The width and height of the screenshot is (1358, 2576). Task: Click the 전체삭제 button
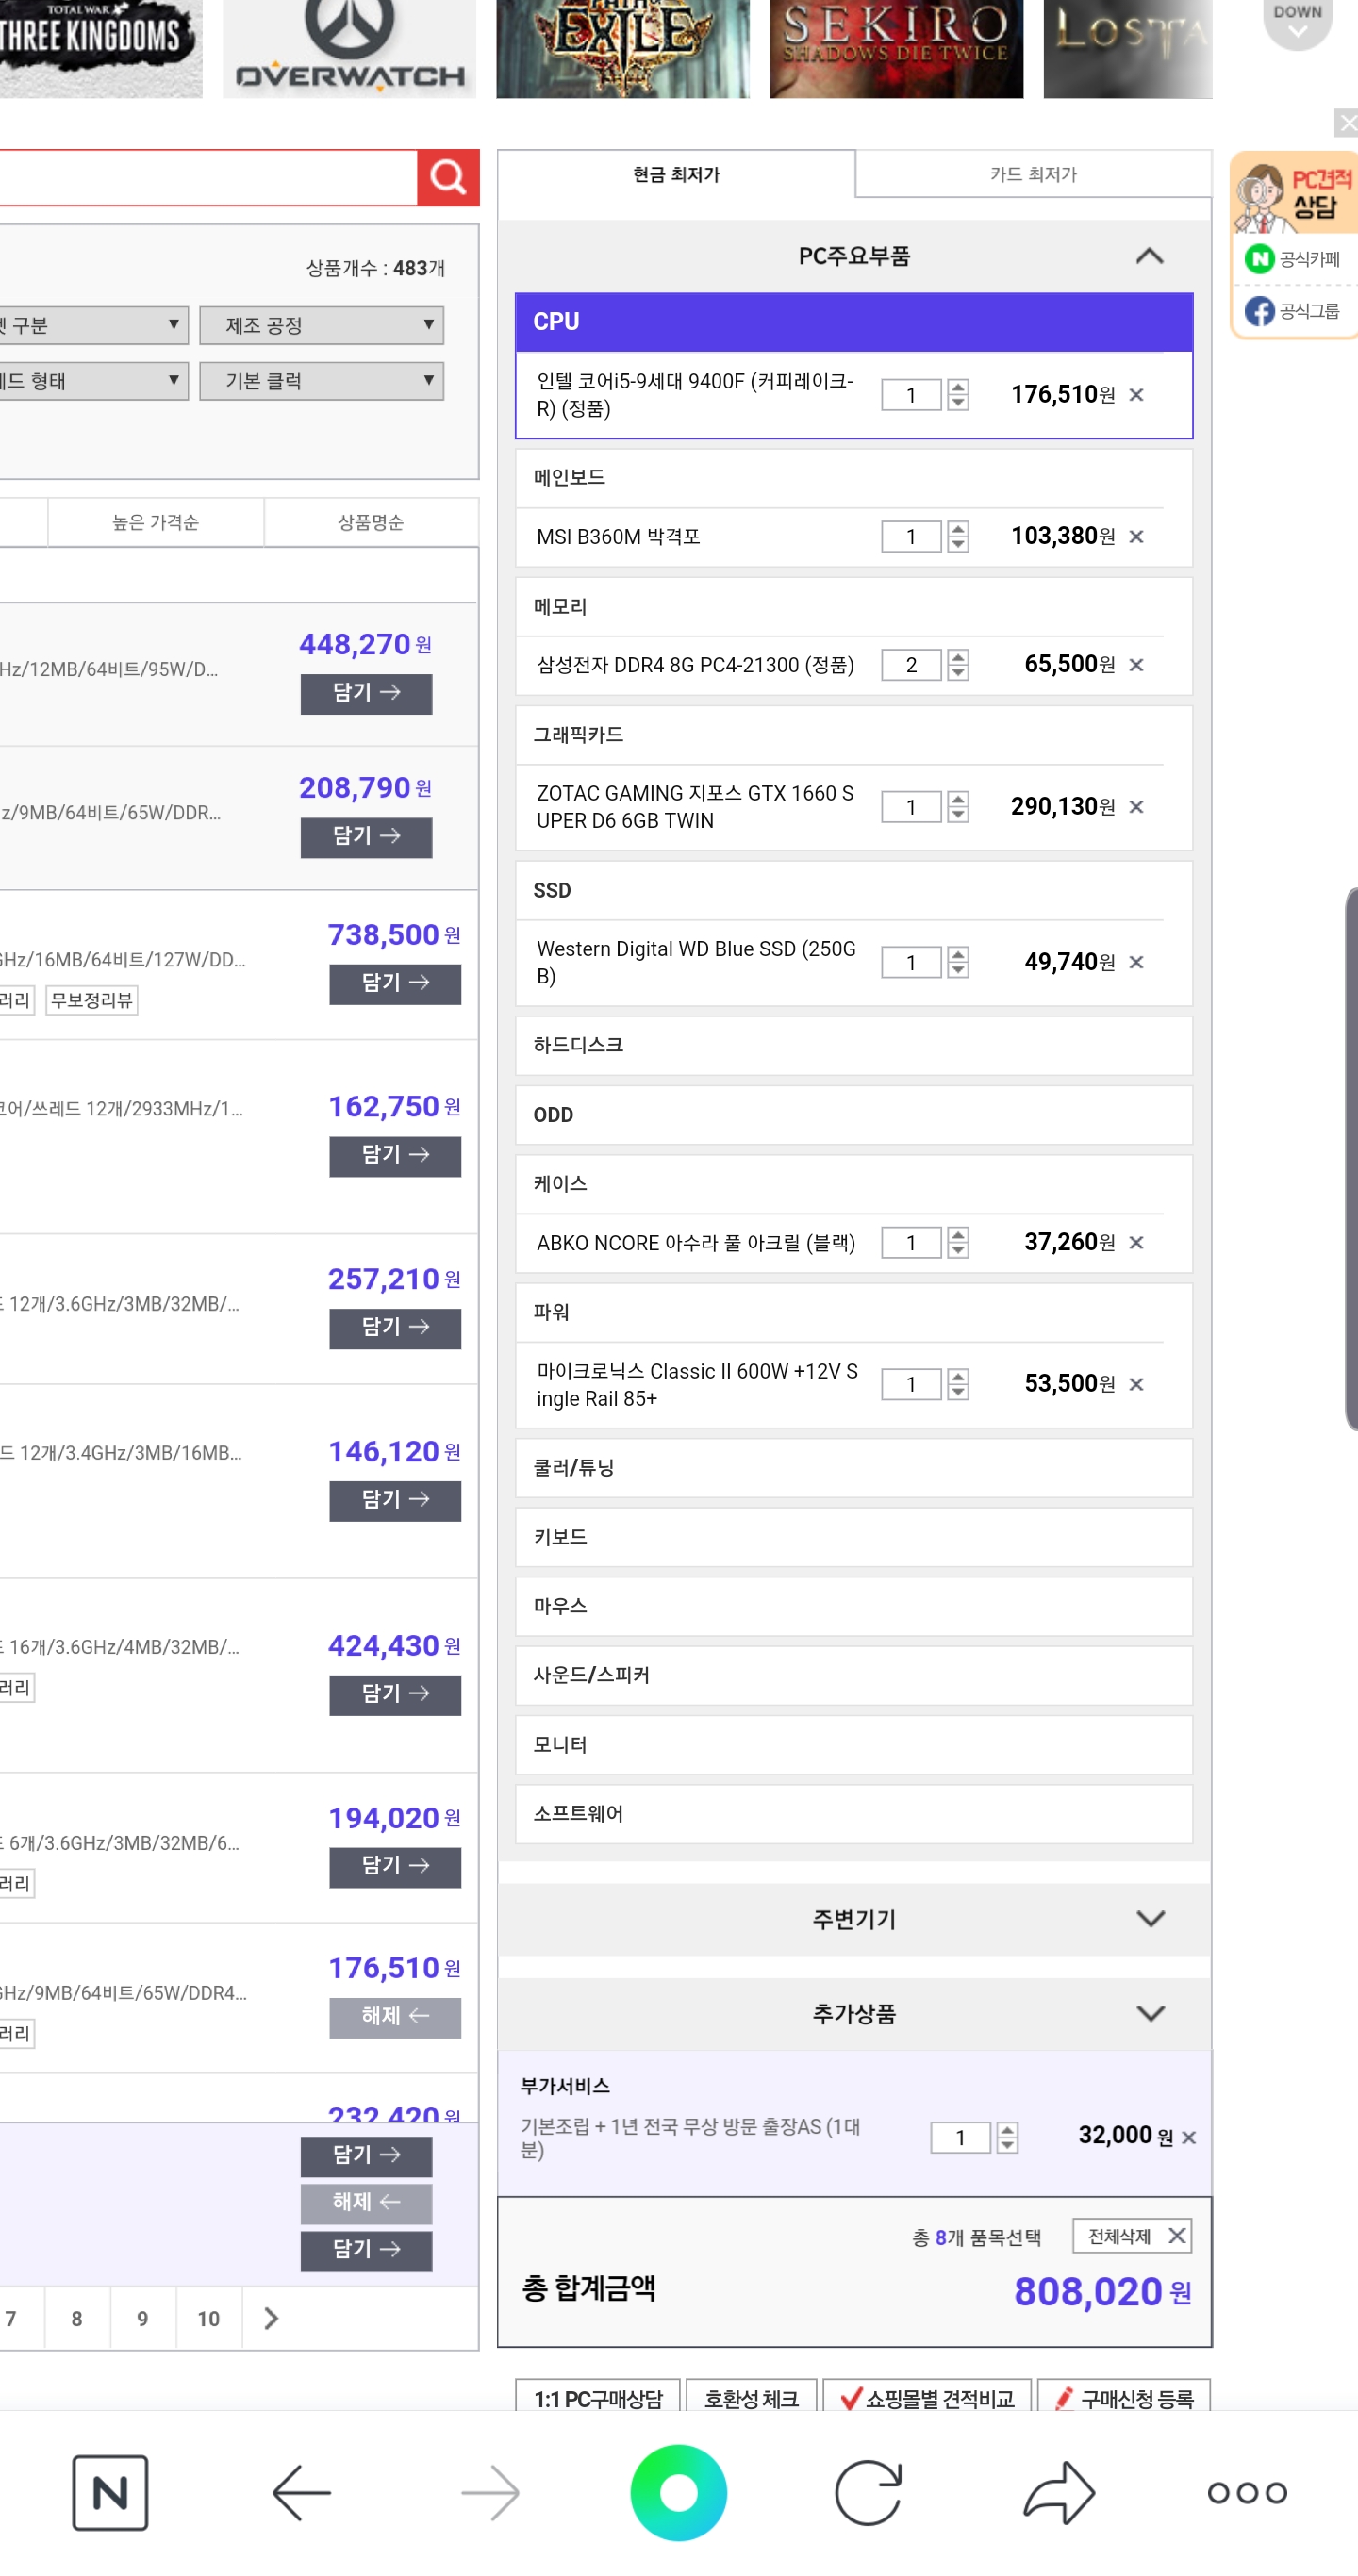click(x=1133, y=2236)
